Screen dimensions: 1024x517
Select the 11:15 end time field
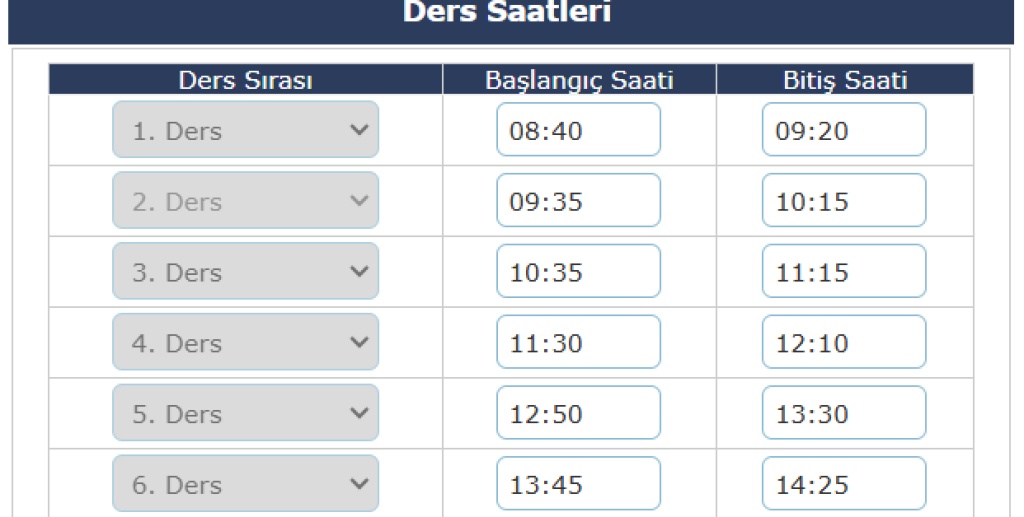(843, 272)
